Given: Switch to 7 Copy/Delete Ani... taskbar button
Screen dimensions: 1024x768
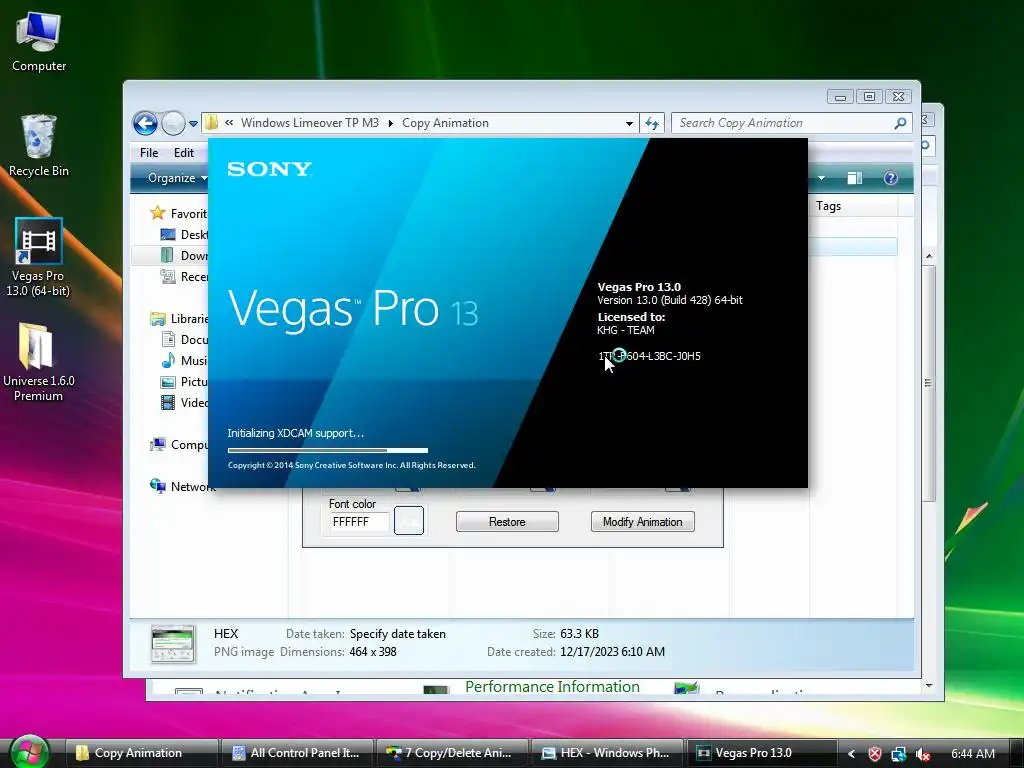Looking at the screenshot, I should [x=452, y=753].
